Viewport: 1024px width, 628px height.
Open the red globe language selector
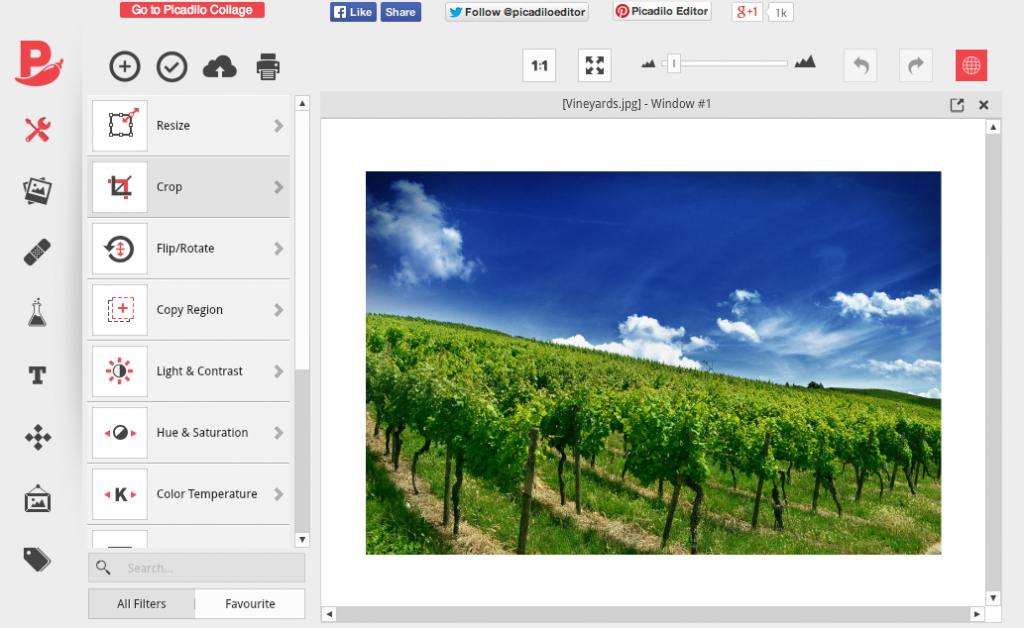click(970, 65)
